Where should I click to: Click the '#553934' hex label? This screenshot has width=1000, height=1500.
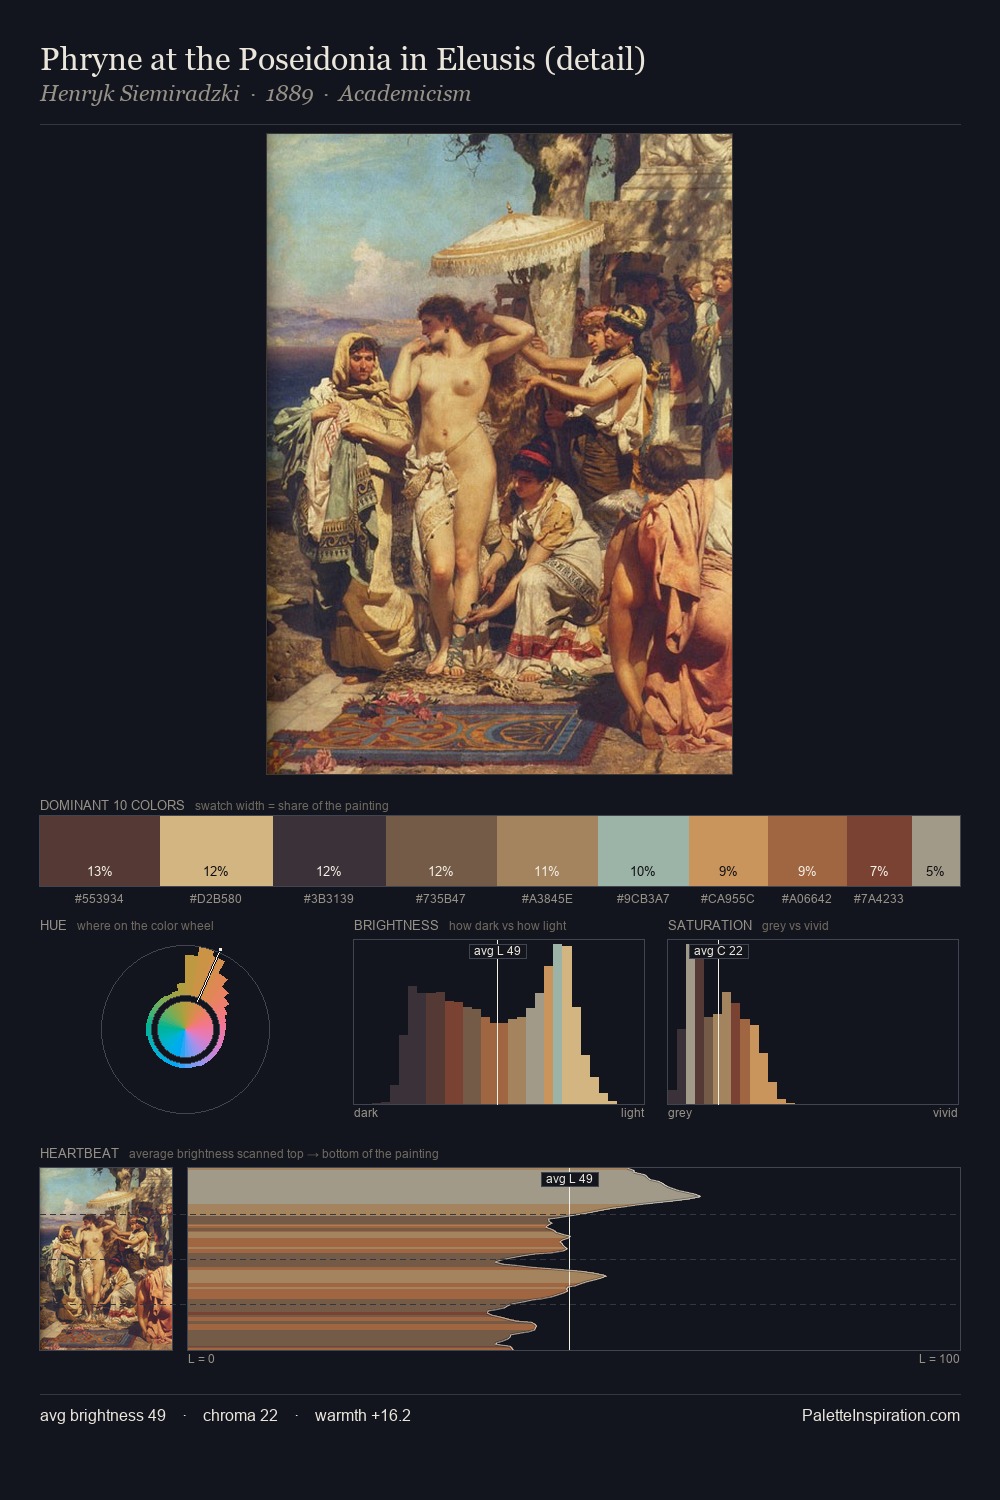point(99,899)
